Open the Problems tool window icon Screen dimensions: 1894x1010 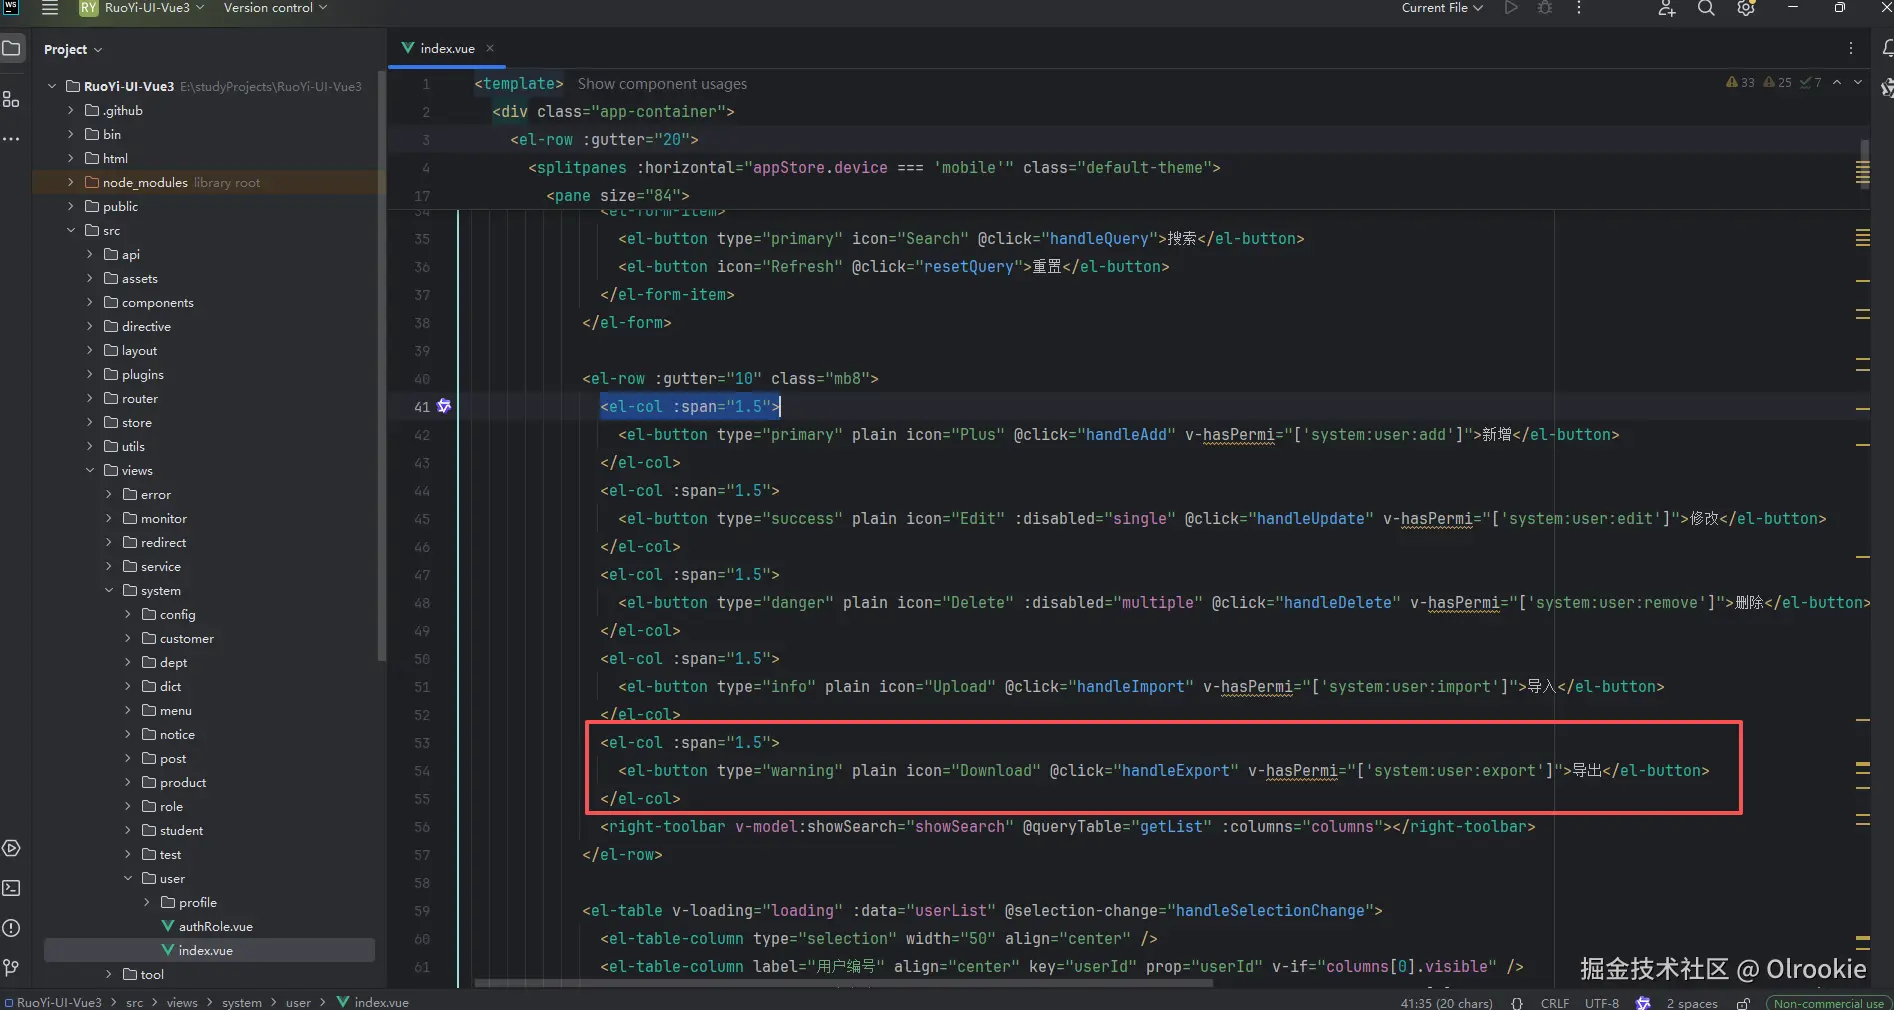tap(11, 928)
